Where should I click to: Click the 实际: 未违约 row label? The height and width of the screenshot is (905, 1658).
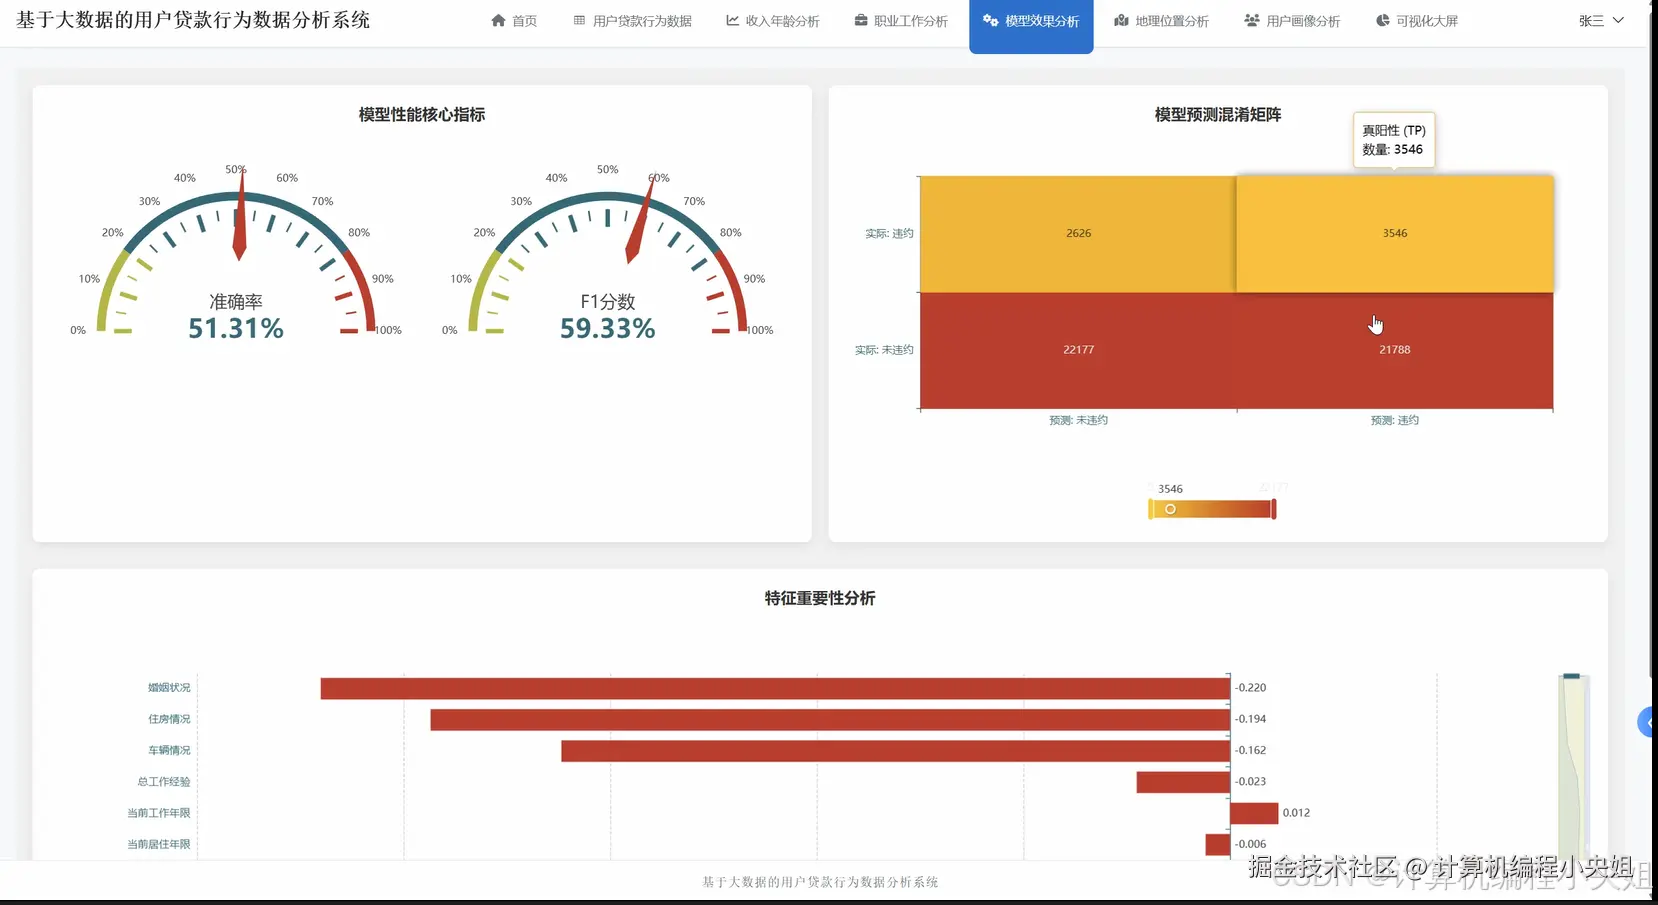[x=884, y=350]
